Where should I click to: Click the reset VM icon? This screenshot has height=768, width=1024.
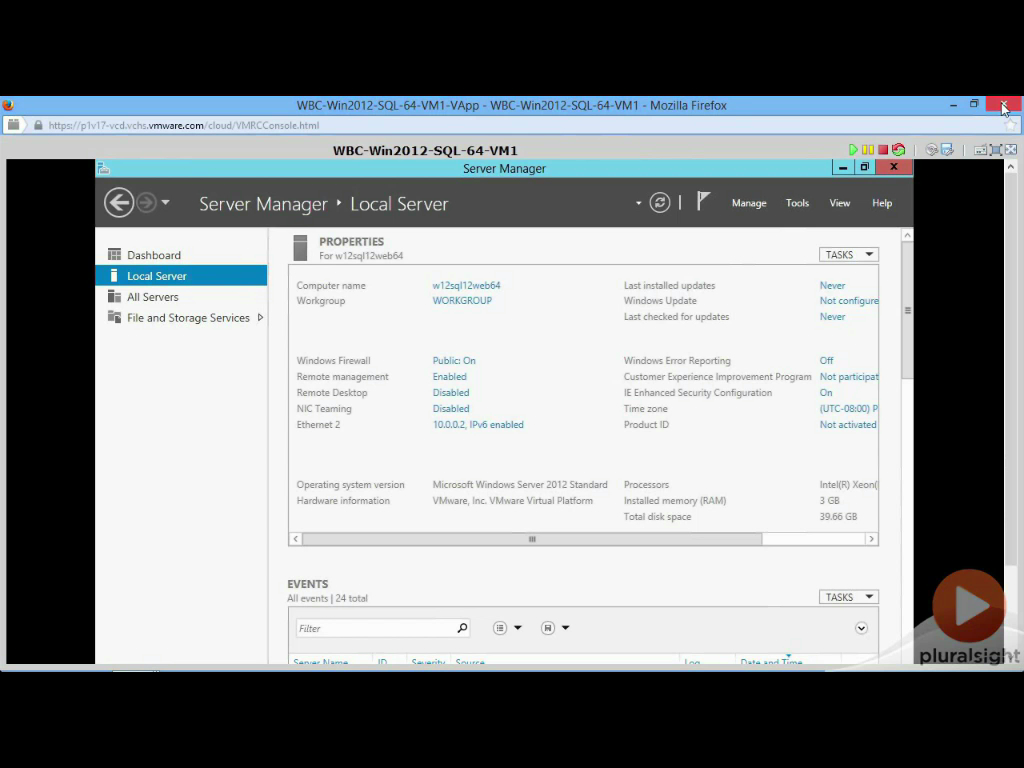click(899, 150)
